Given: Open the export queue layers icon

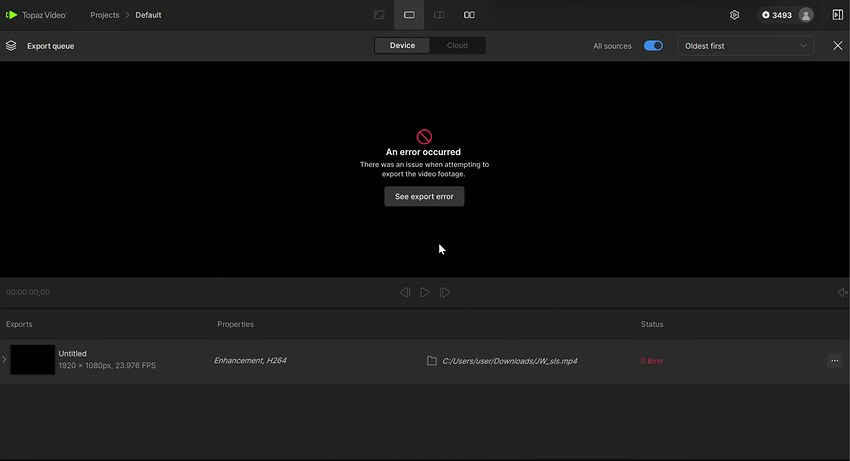Looking at the screenshot, I should [x=11, y=46].
